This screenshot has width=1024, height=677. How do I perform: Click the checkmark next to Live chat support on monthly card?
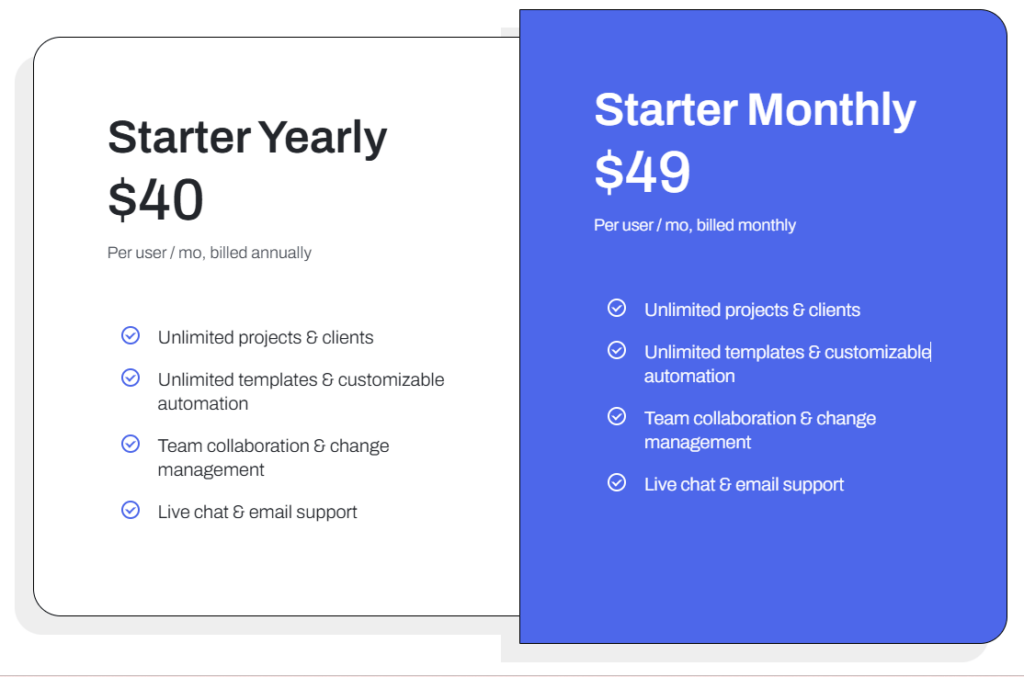617,482
